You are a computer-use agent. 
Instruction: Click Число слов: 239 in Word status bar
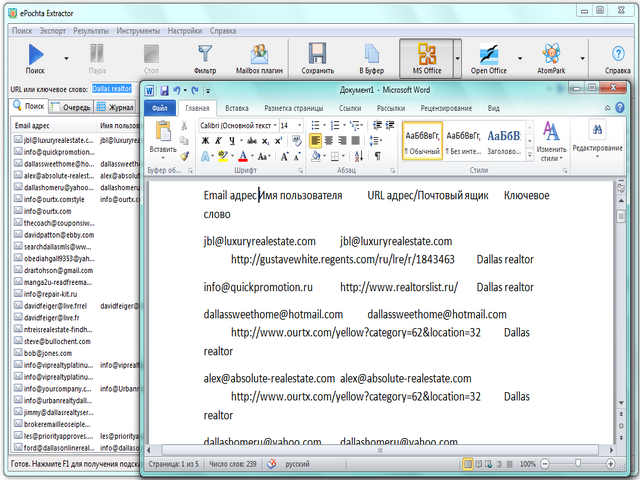pyautogui.click(x=233, y=464)
